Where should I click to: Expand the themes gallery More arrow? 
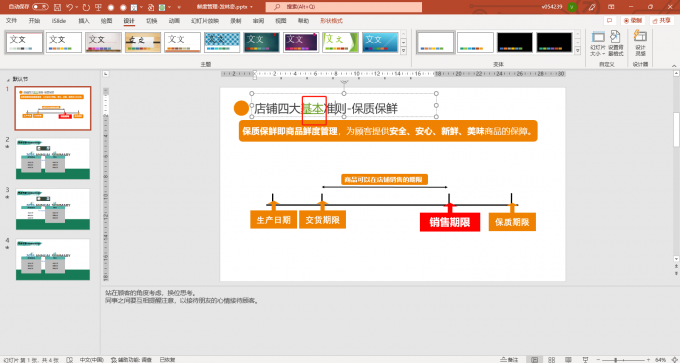pos(403,51)
